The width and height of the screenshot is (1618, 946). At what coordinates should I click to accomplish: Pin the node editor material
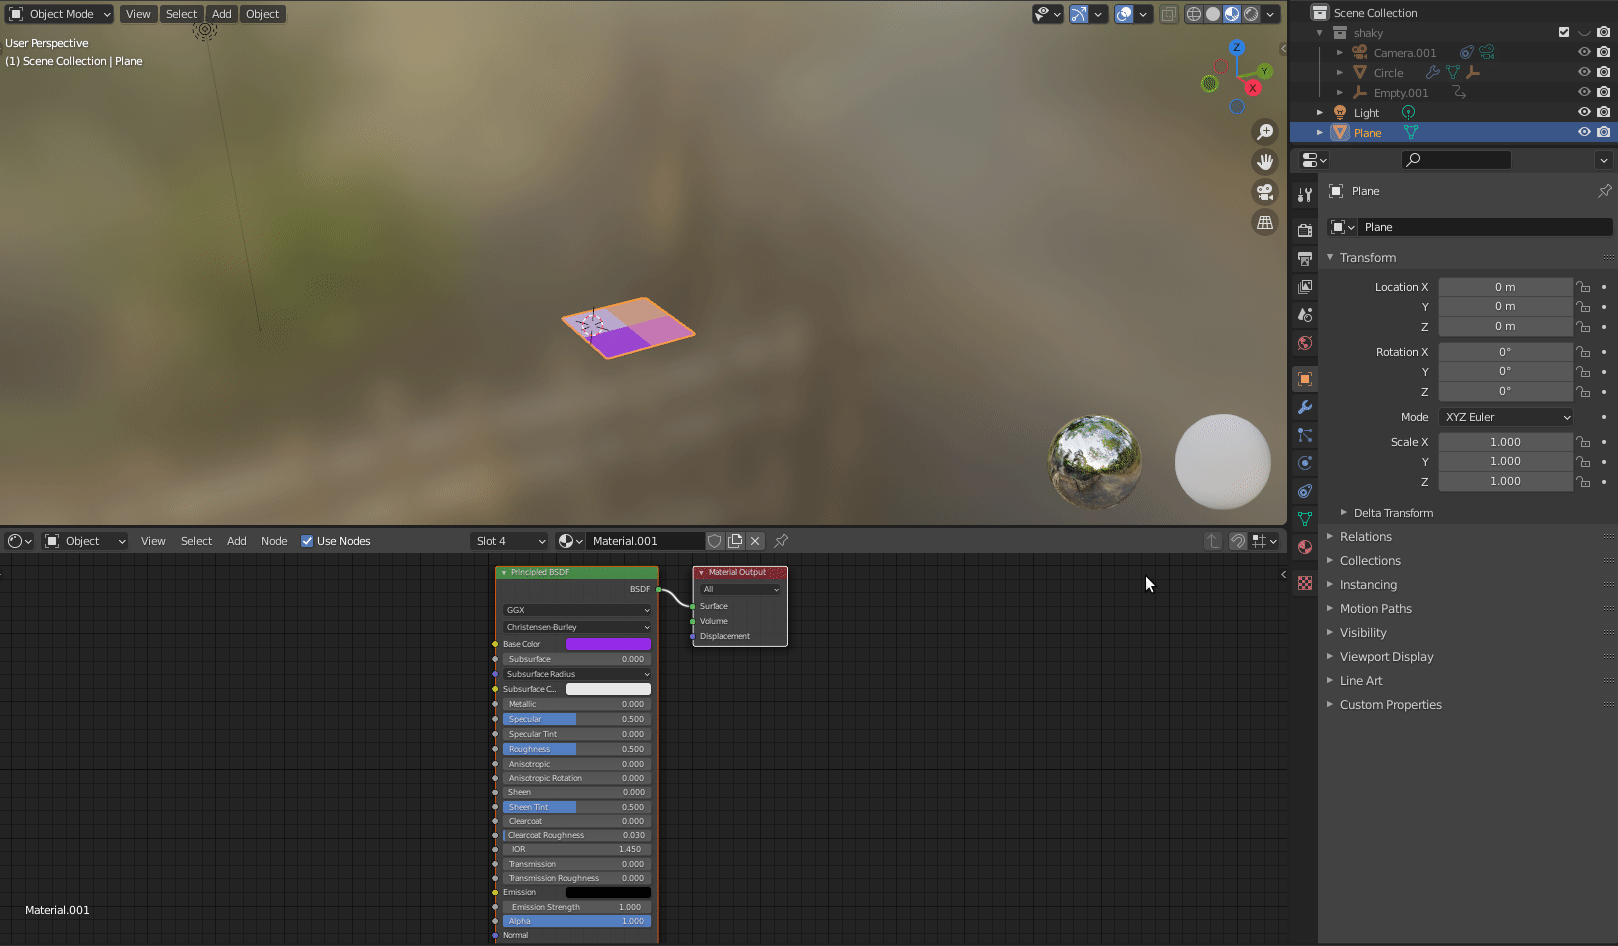tap(781, 541)
